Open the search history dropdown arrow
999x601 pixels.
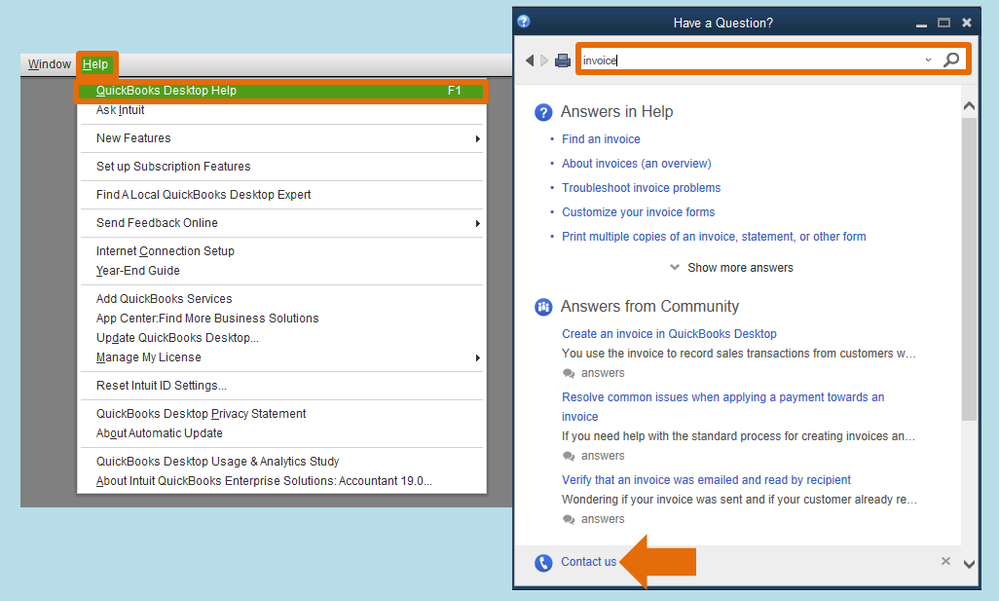928,60
